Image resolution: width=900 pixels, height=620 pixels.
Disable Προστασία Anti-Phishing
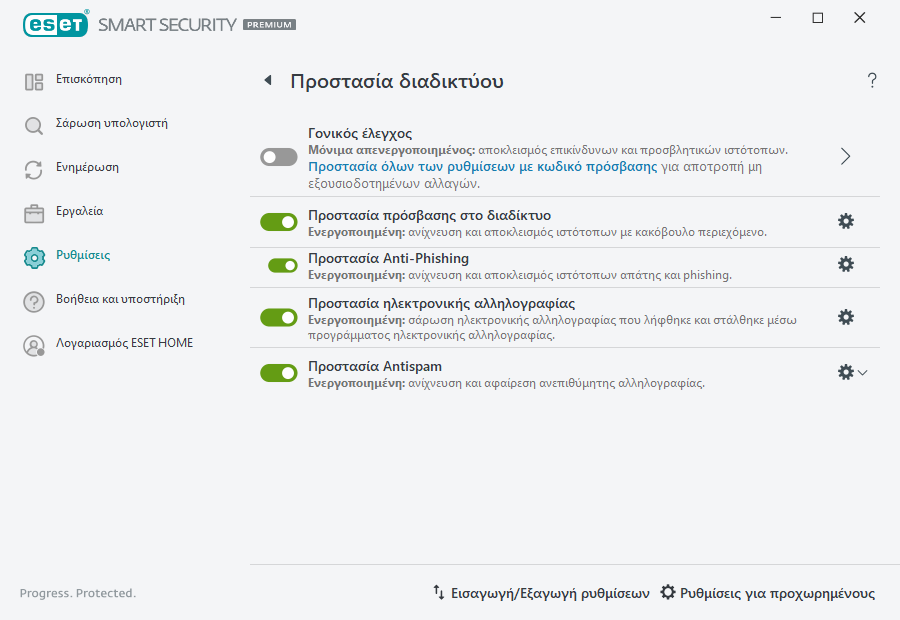pos(278,267)
